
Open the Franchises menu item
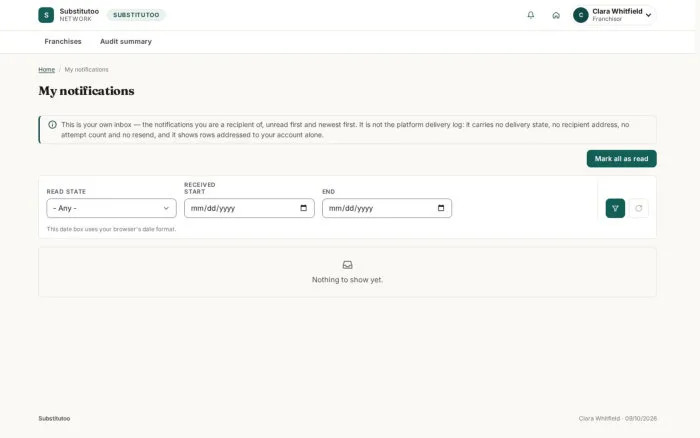click(x=63, y=42)
